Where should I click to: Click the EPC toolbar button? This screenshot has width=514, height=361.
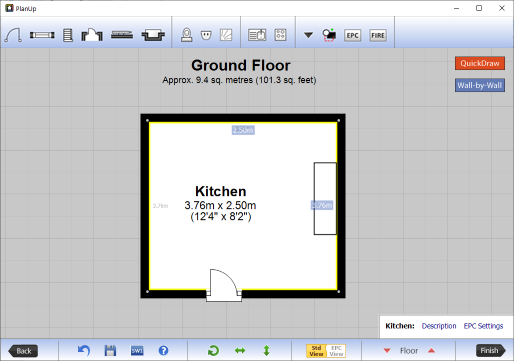[x=352, y=35]
